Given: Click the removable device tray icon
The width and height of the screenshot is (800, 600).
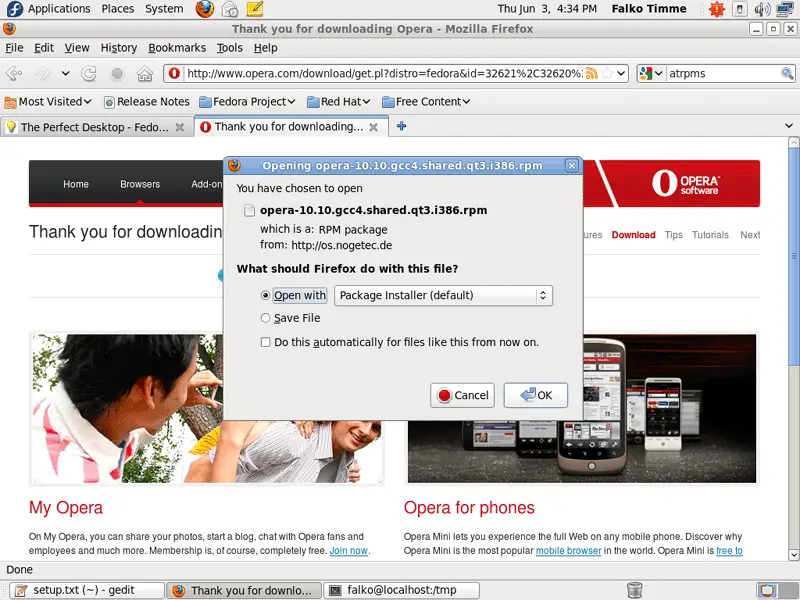Looking at the screenshot, I should [739, 9].
